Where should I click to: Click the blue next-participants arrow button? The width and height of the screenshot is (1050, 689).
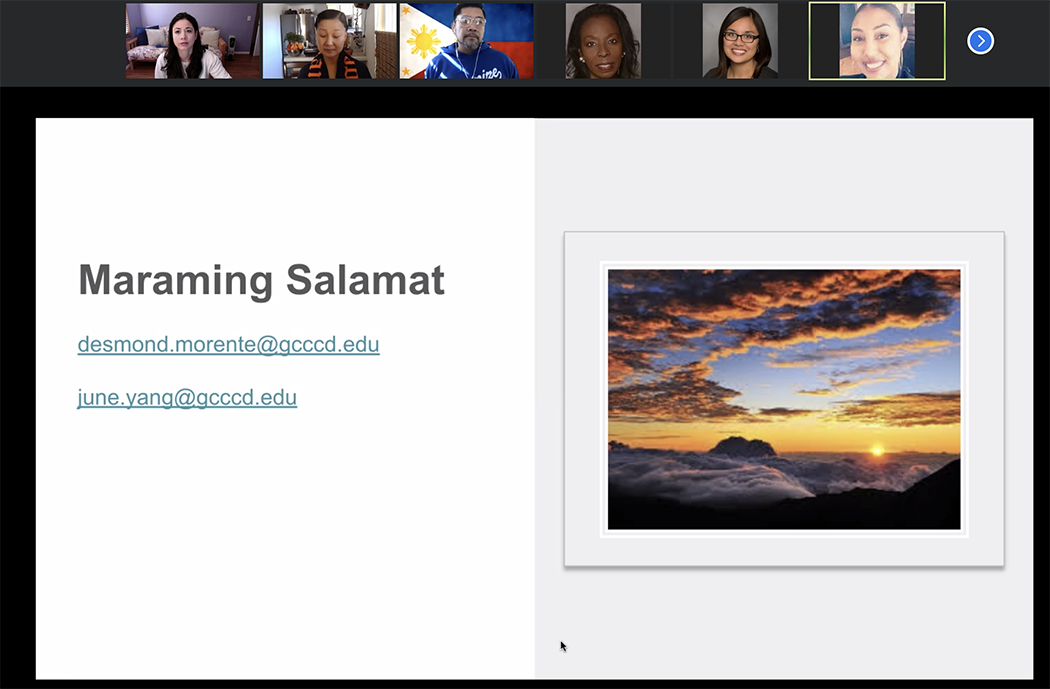coord(980,41)
